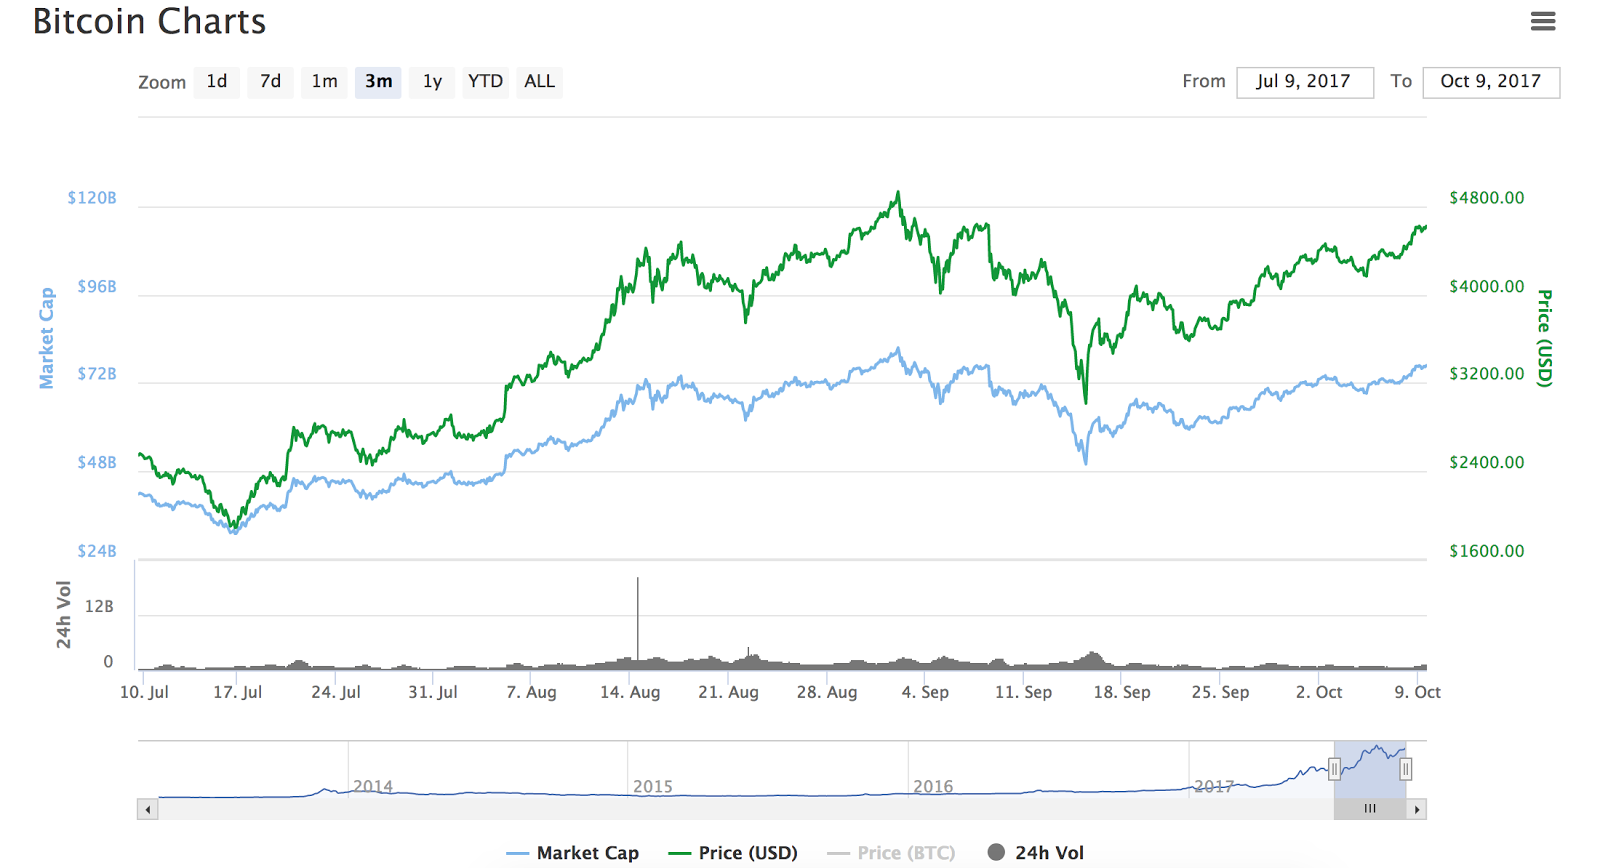Viewport: 1600px width, 868px height.
Task: Click the 9. Oct x-axis label
Action: pos(1417,692)
